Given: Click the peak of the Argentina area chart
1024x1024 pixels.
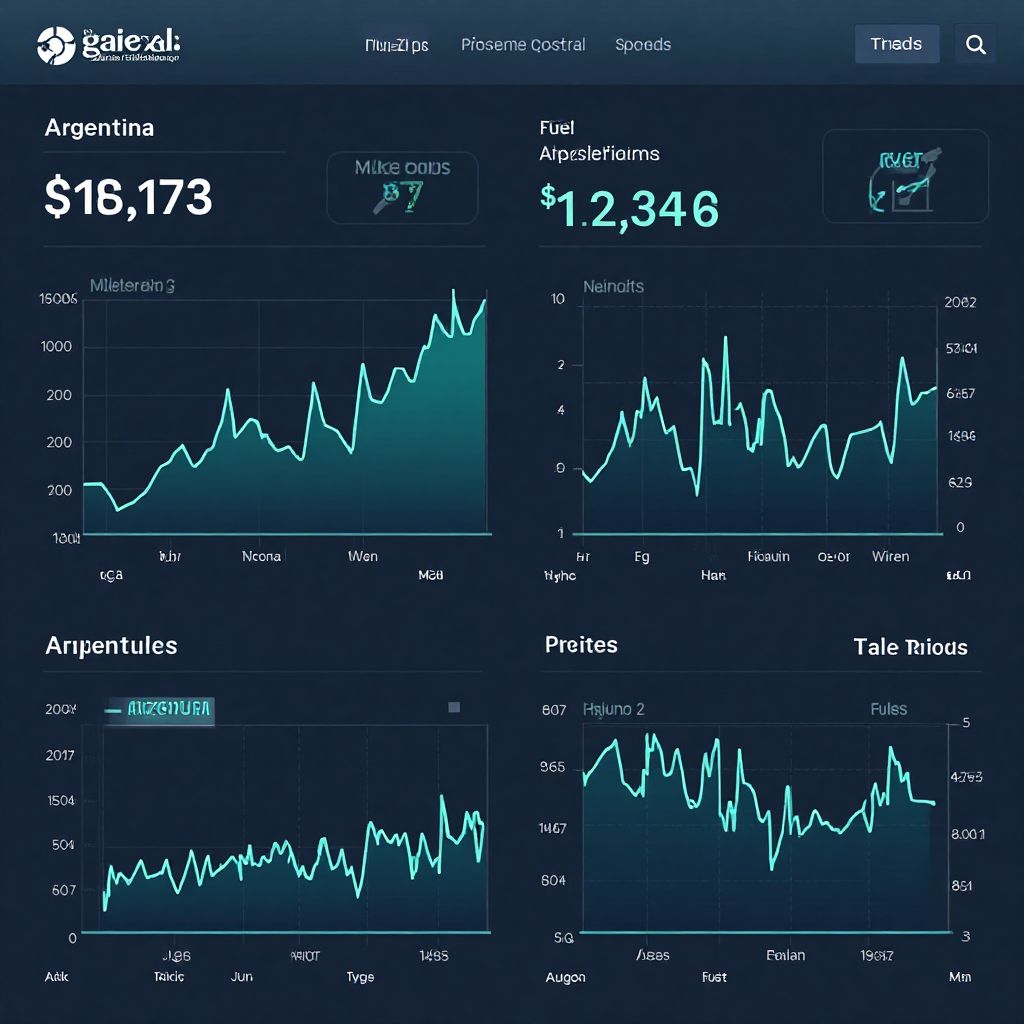Looking at the screenshot, I should [453, 292].
